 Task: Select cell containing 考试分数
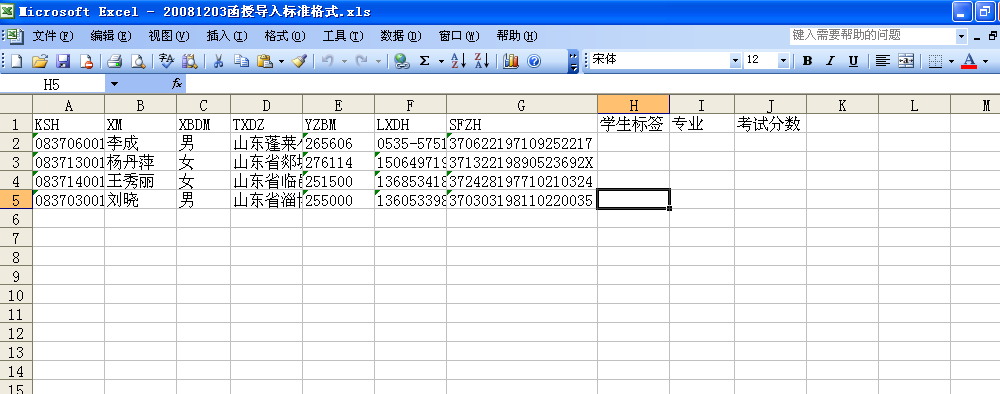pos(770,124)
